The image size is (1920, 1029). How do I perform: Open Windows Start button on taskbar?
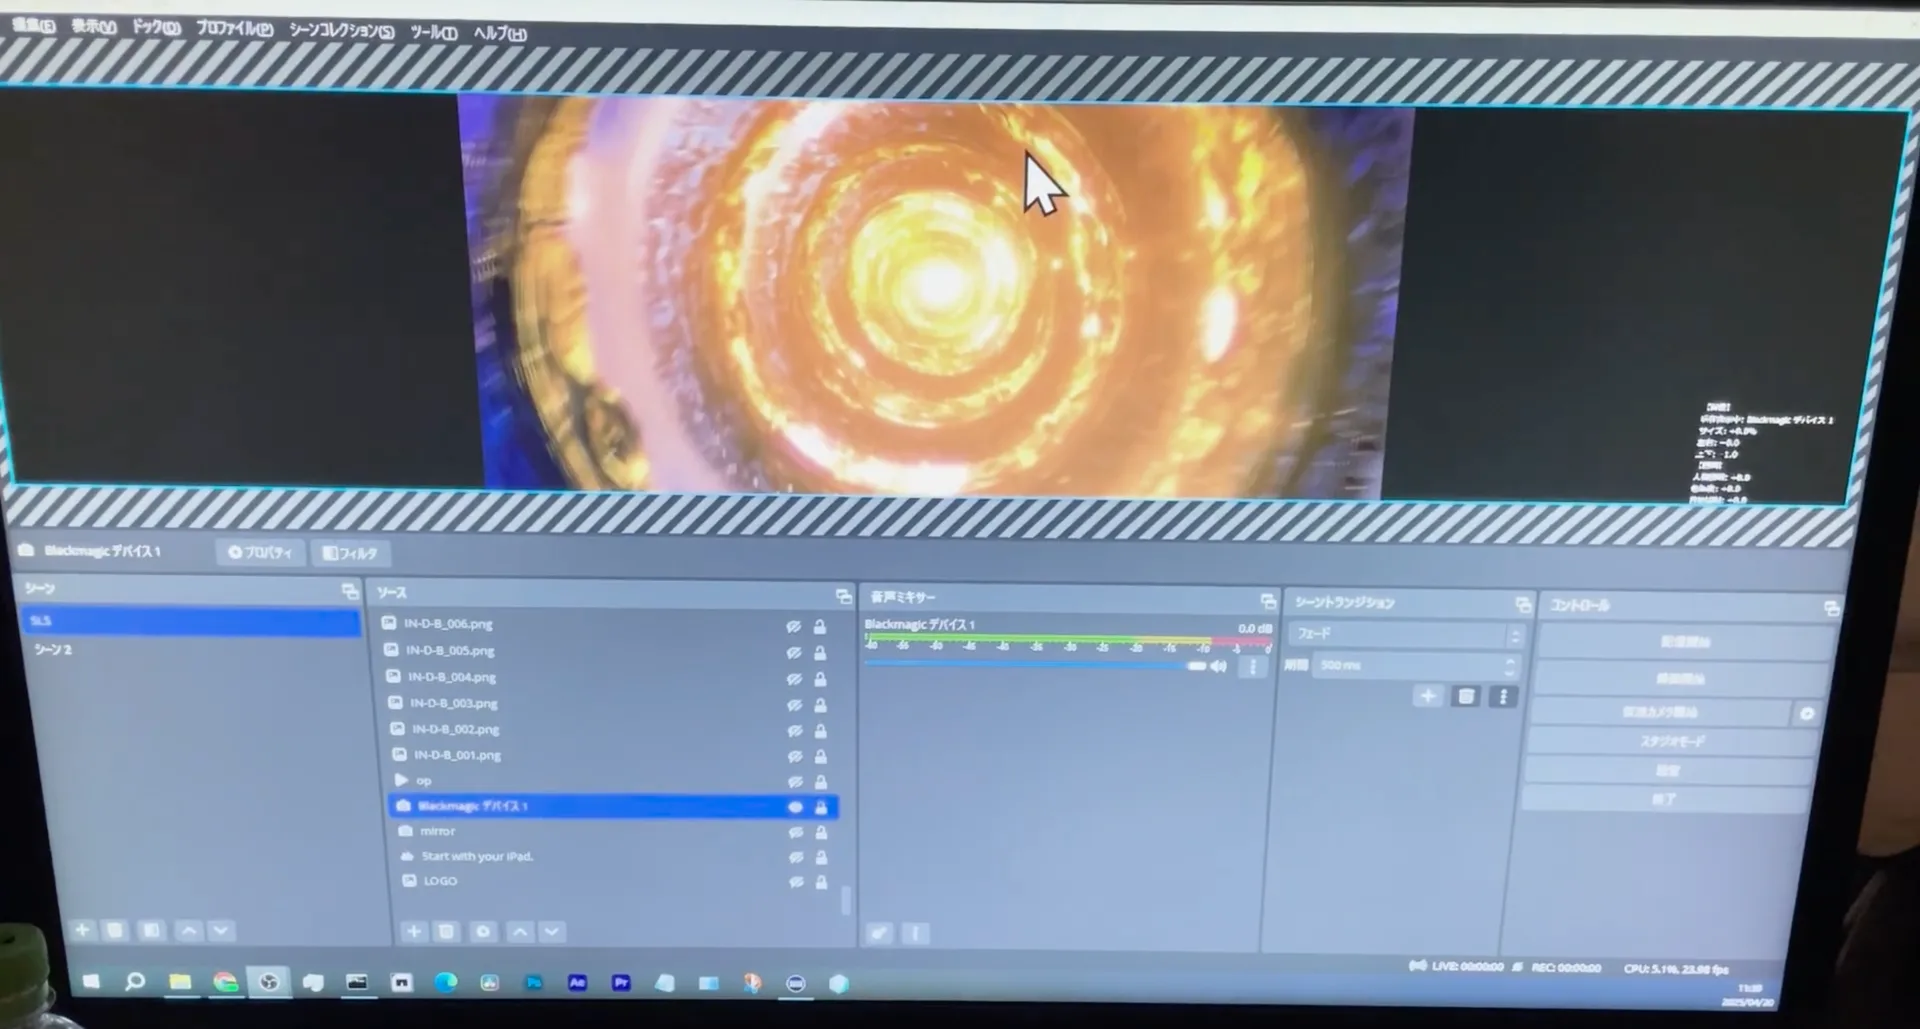pyautogui.click(x=90, y=981)
